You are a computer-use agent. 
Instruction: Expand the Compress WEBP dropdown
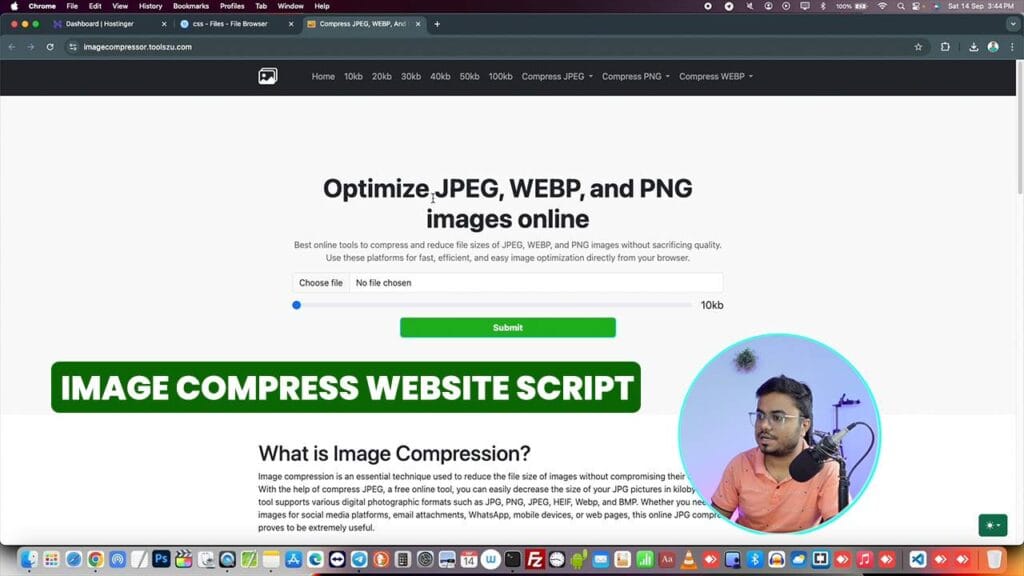(x=714, y=76)
